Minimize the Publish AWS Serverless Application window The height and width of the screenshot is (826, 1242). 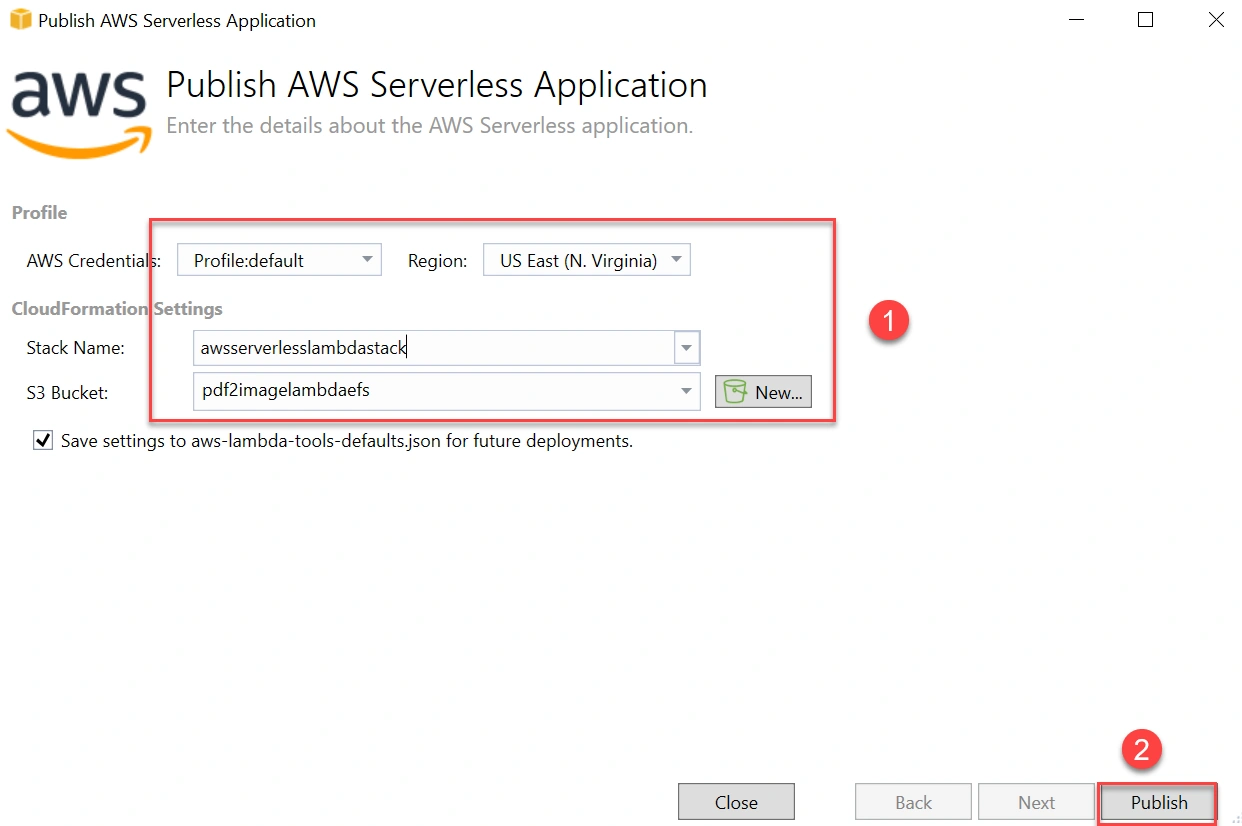[x=1076, y=20]
